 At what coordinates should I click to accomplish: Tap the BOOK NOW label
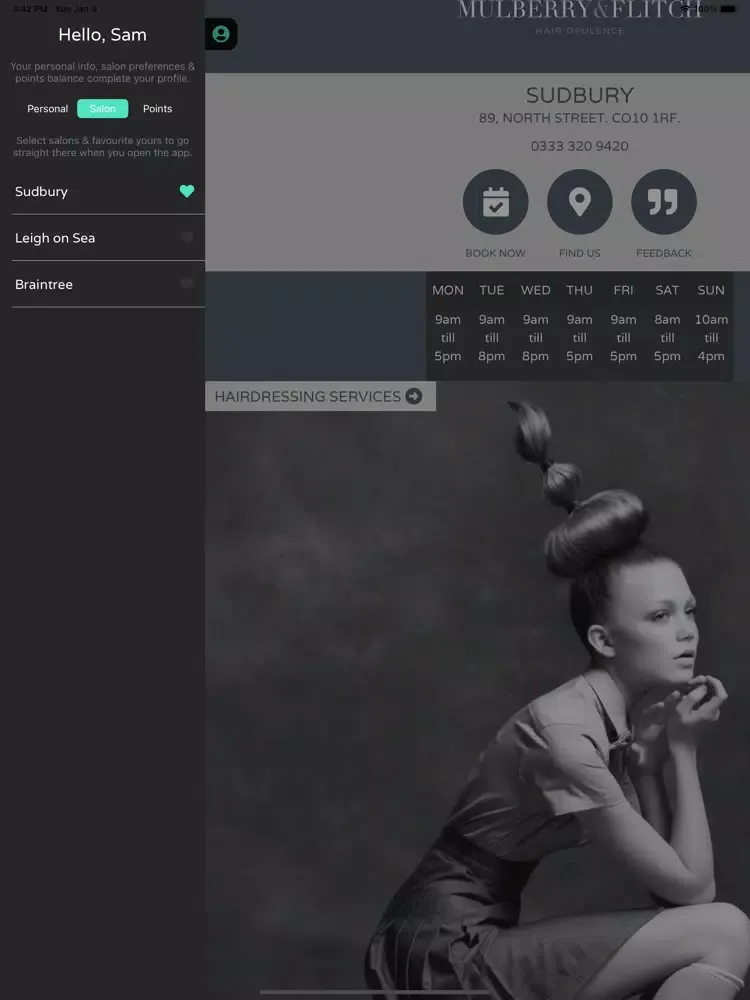point(496,253)
